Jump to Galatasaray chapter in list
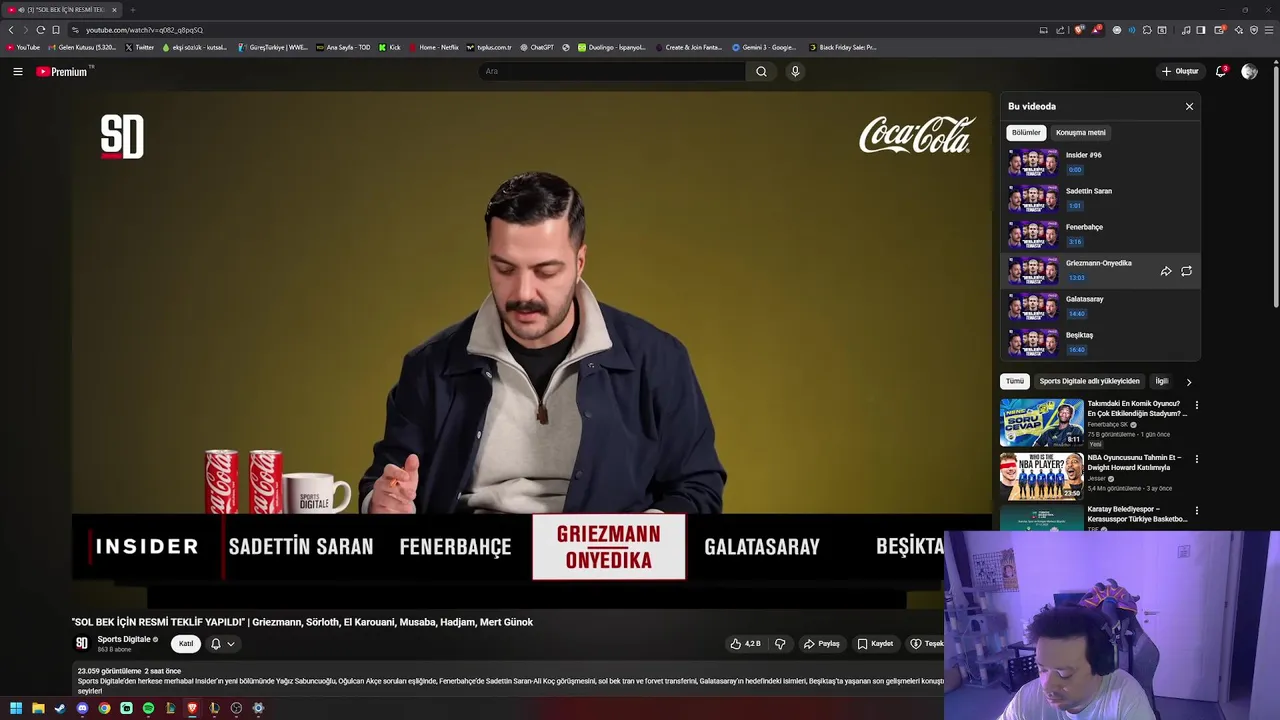This screenshot has width=1280, height=720. click(1100, 306)
